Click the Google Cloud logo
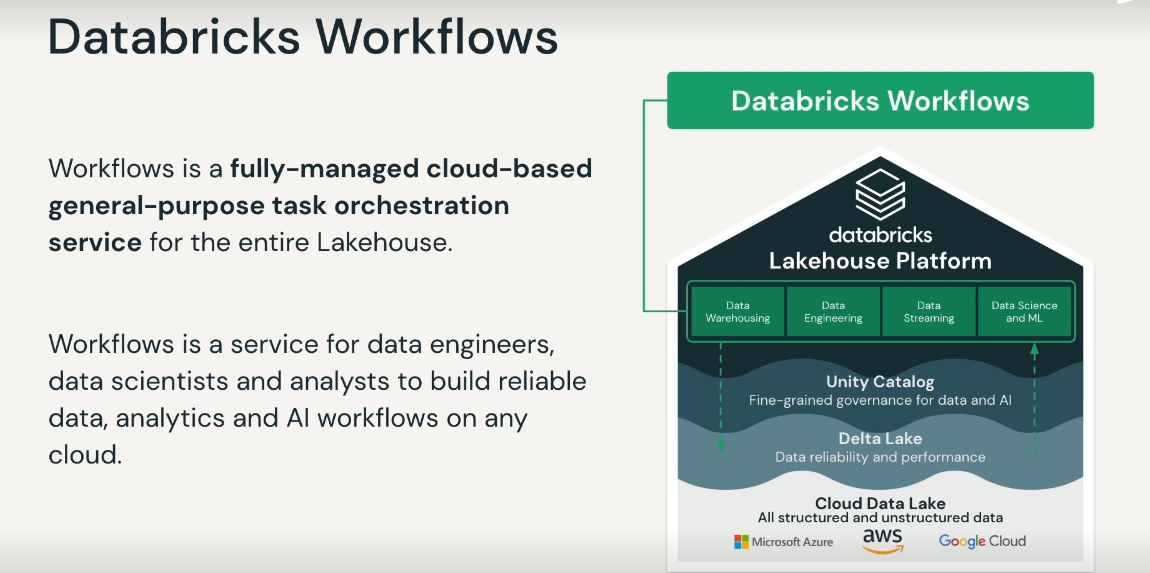Image resolution: width=1150 pixels, height=573 pixels. click(x=982, y=541)
